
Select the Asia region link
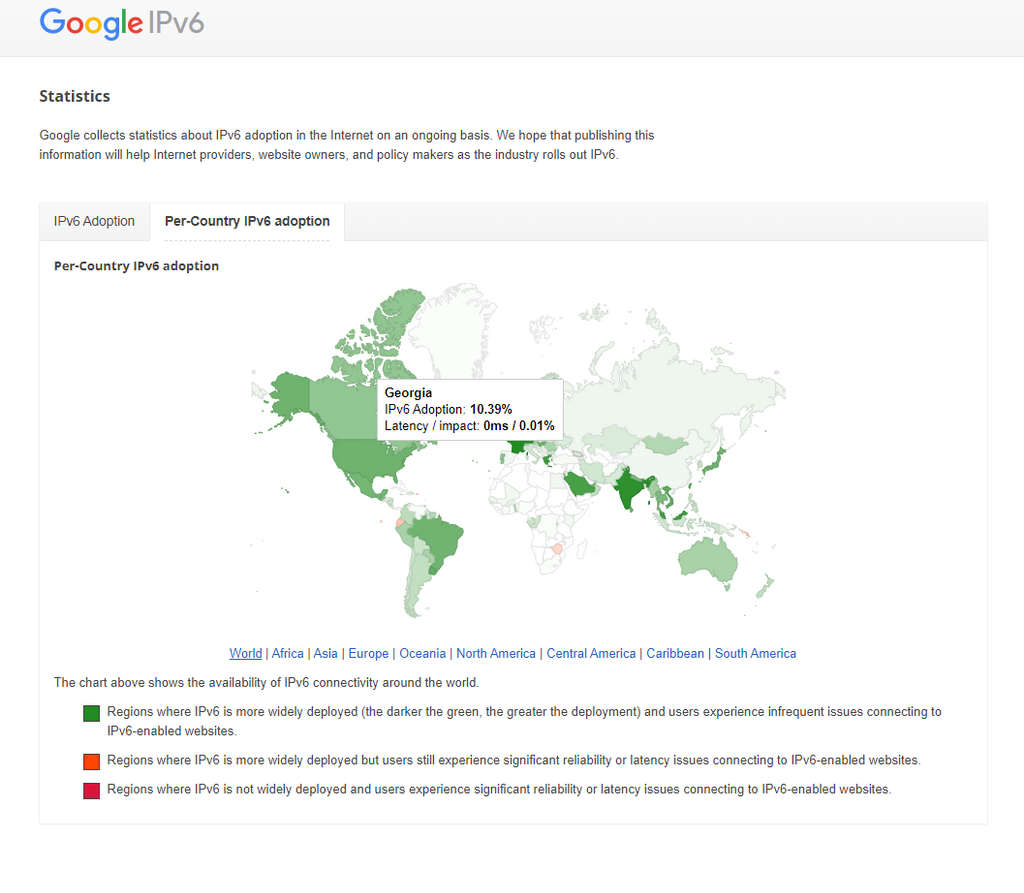click(325, 653)
